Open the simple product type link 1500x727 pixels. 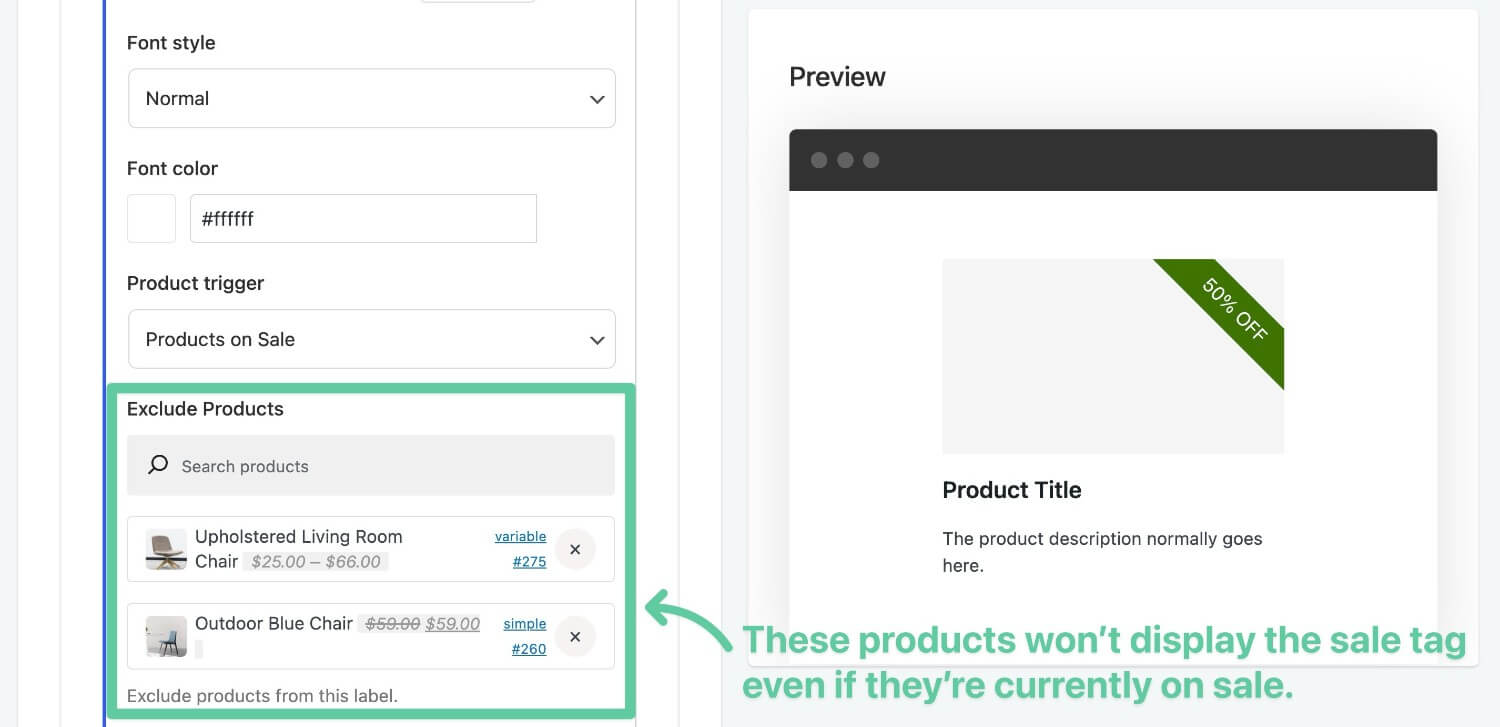[x=524, y=623]
